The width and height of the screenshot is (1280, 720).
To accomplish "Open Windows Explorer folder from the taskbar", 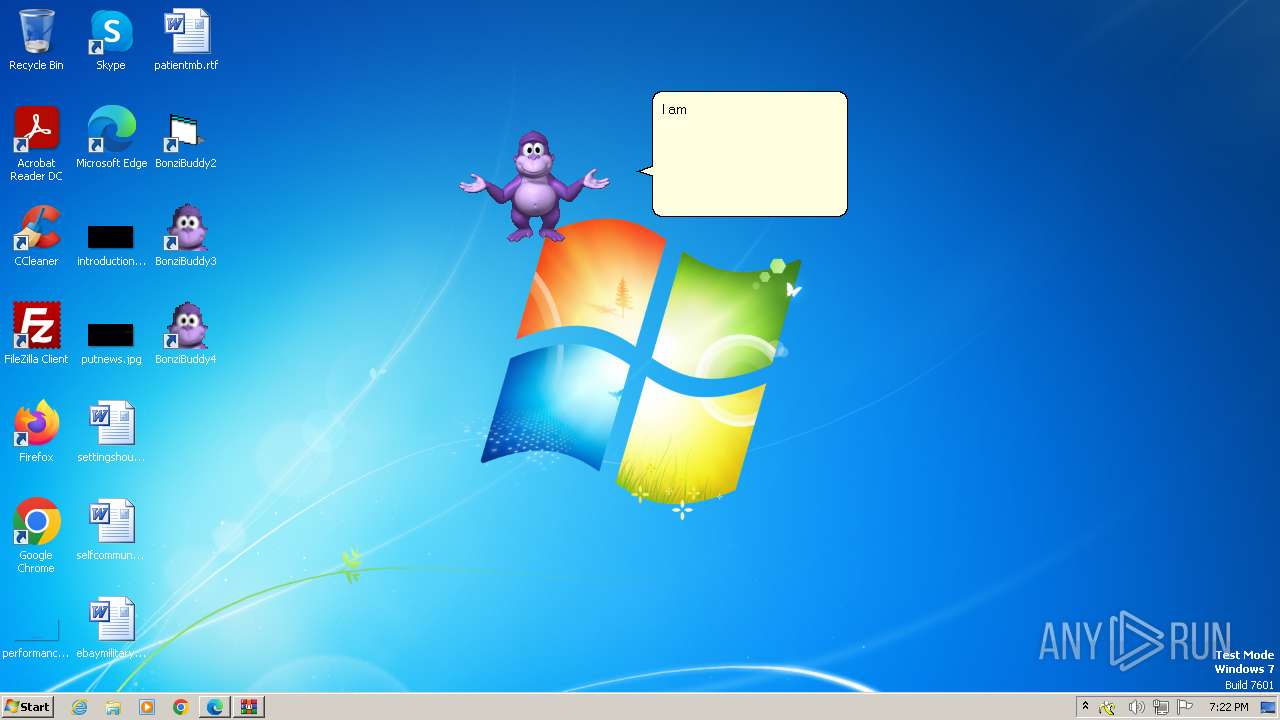I will tap(113, 707).
